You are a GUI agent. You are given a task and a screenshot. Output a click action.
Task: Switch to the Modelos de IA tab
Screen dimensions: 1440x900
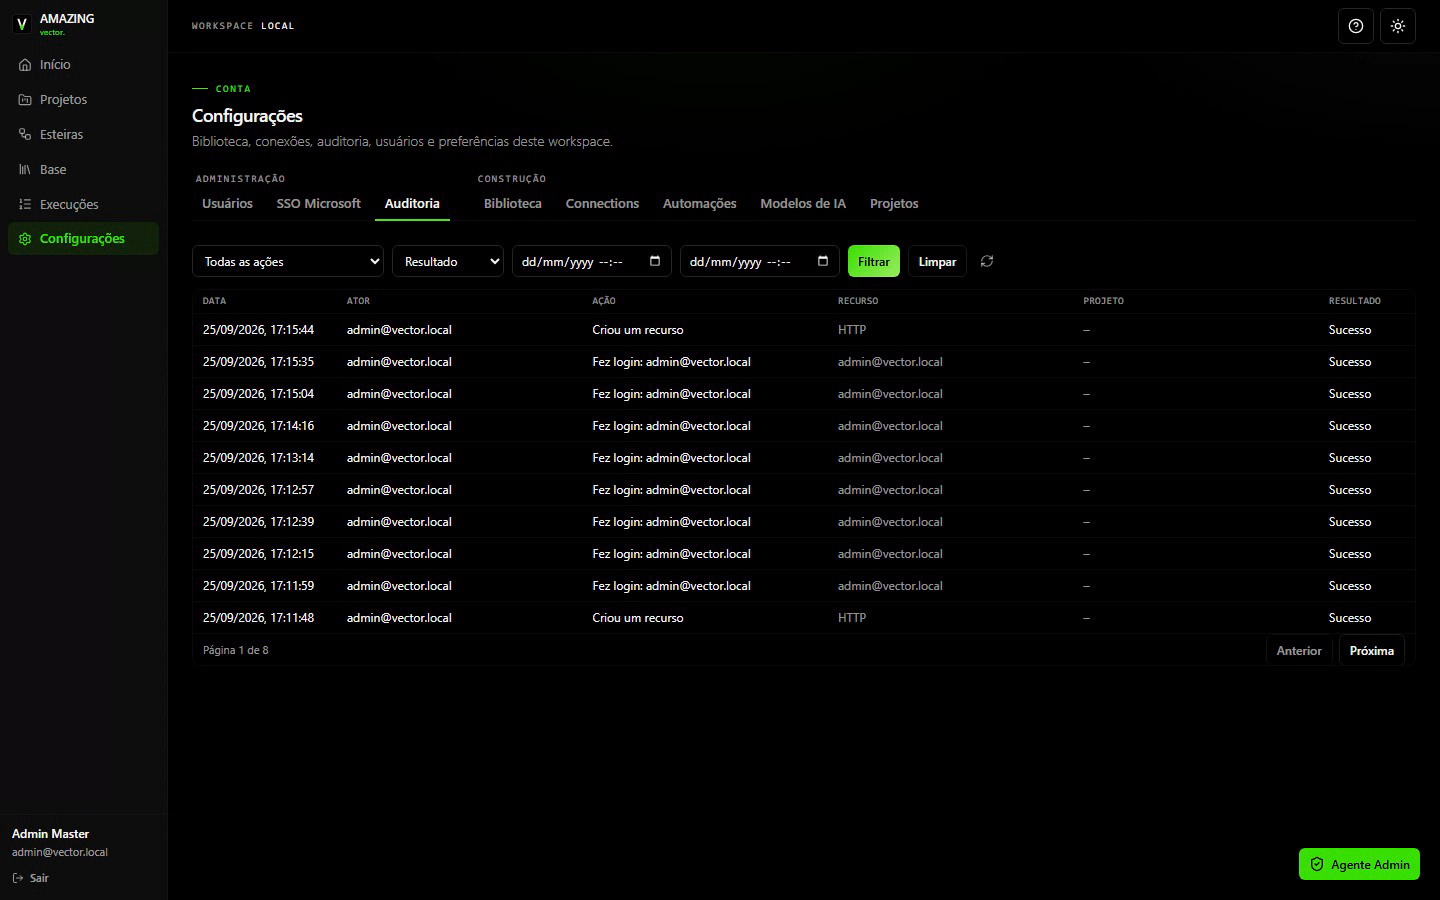coord(803,203)
